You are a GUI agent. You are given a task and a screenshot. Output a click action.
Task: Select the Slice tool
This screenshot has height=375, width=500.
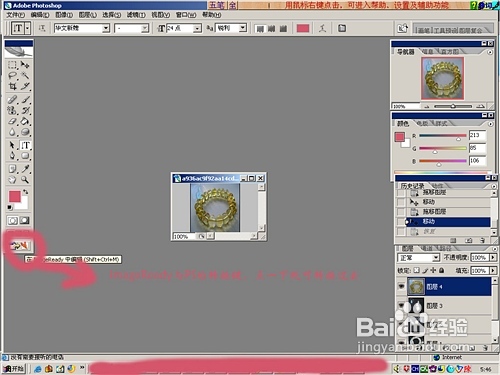tap(25, 86)
